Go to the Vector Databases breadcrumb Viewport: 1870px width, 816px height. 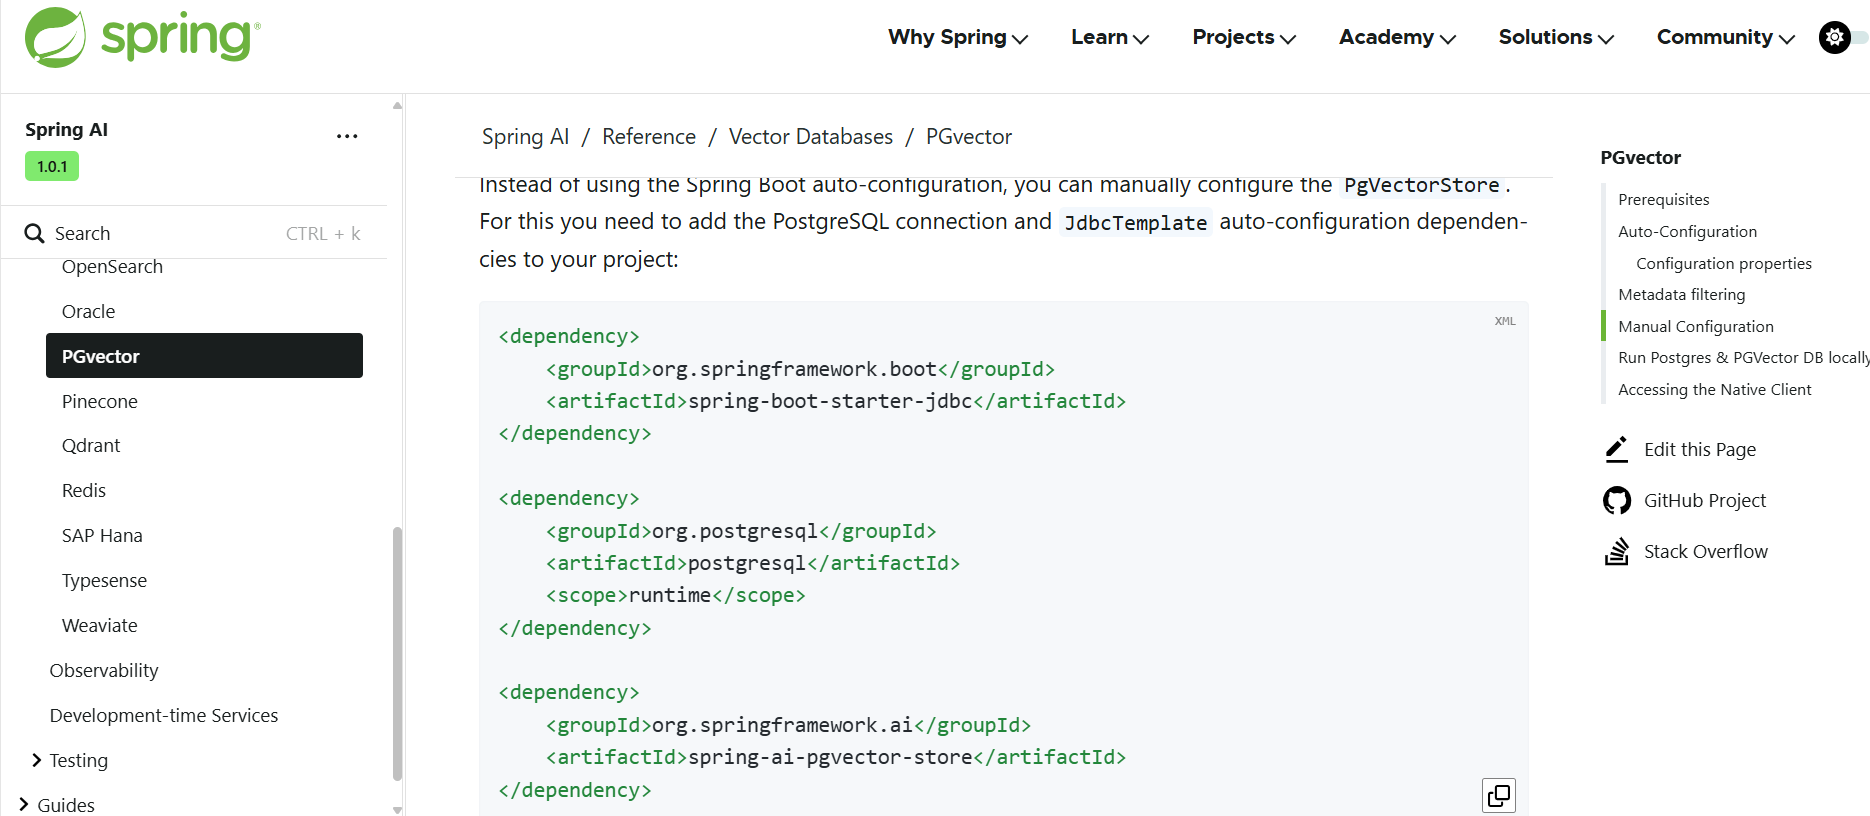(x=810, y=137)
